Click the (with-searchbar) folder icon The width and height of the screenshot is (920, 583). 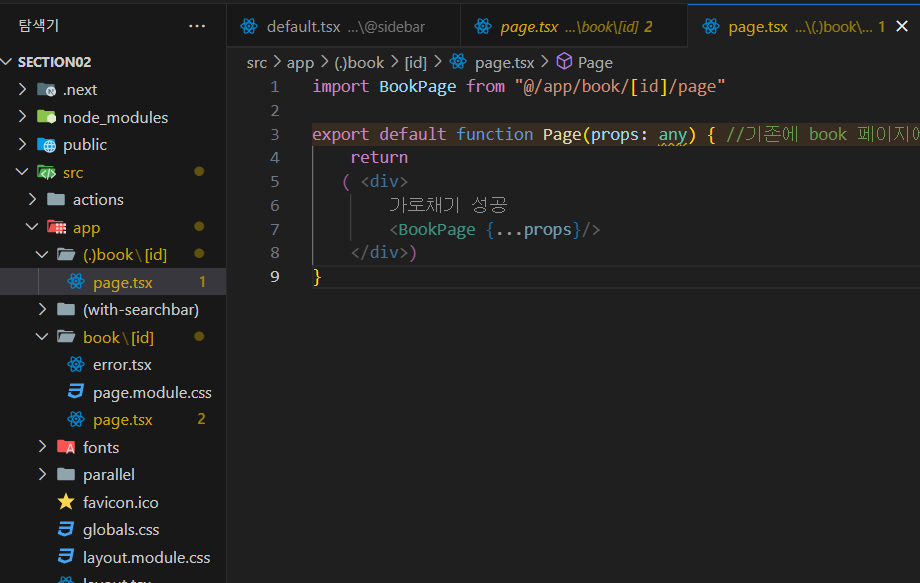pos(66,309)
